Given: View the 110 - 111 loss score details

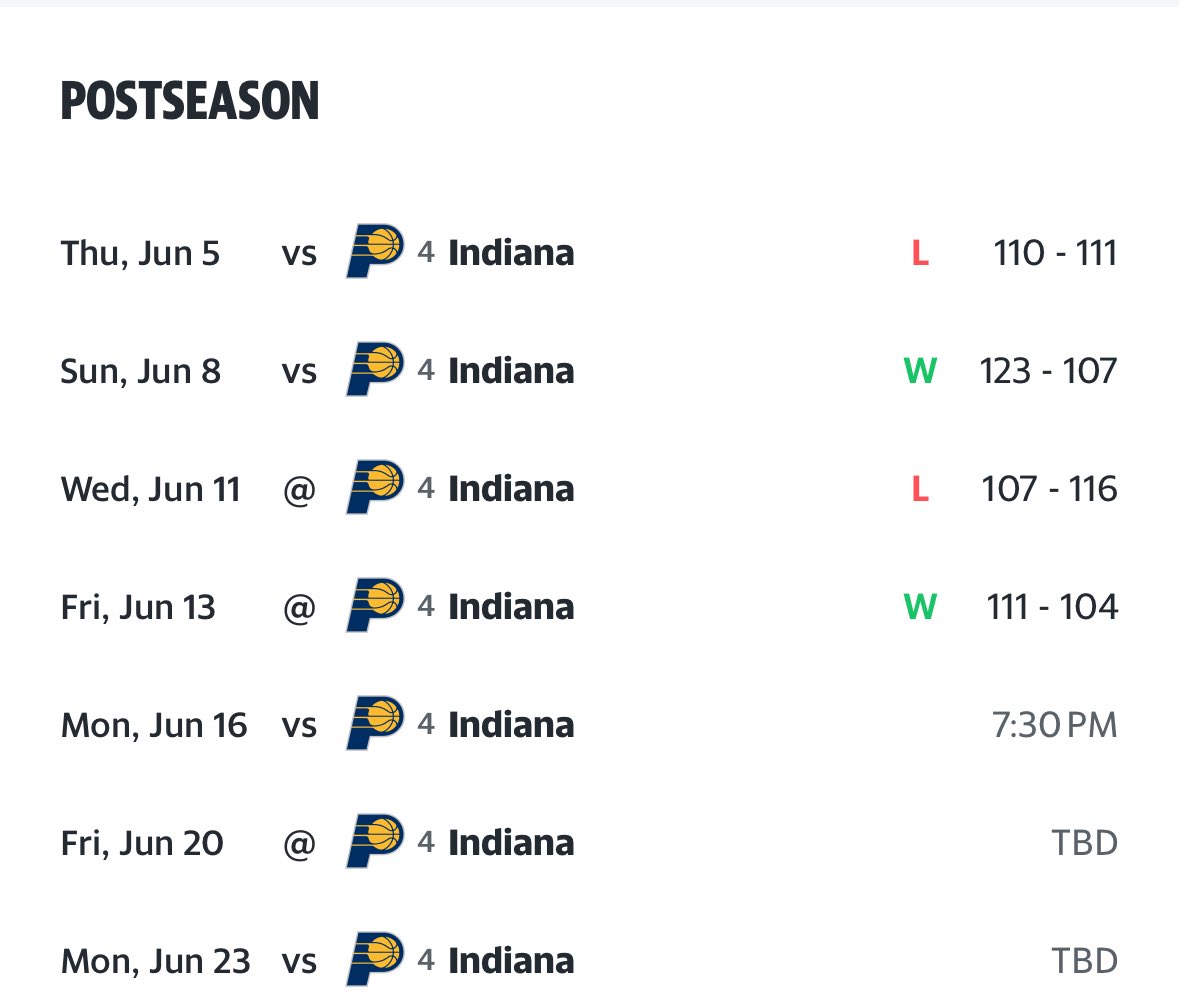Looking at the screenshot, I should 1055,253.
